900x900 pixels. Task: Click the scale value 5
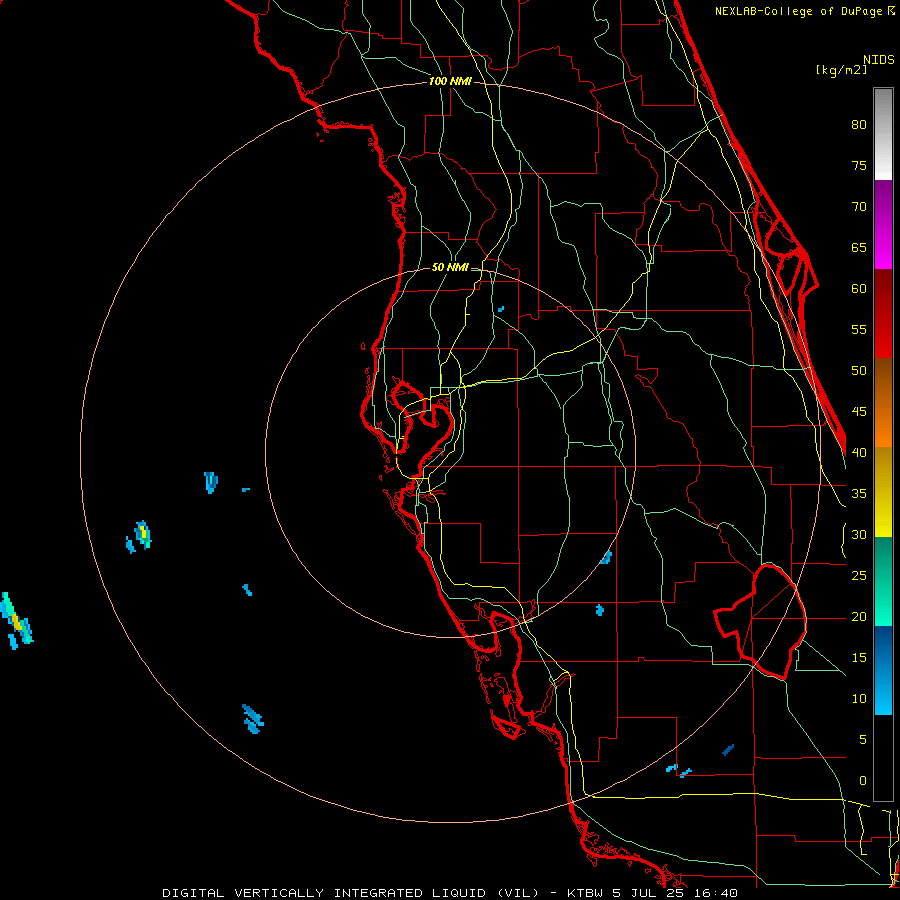pos(863,739)
